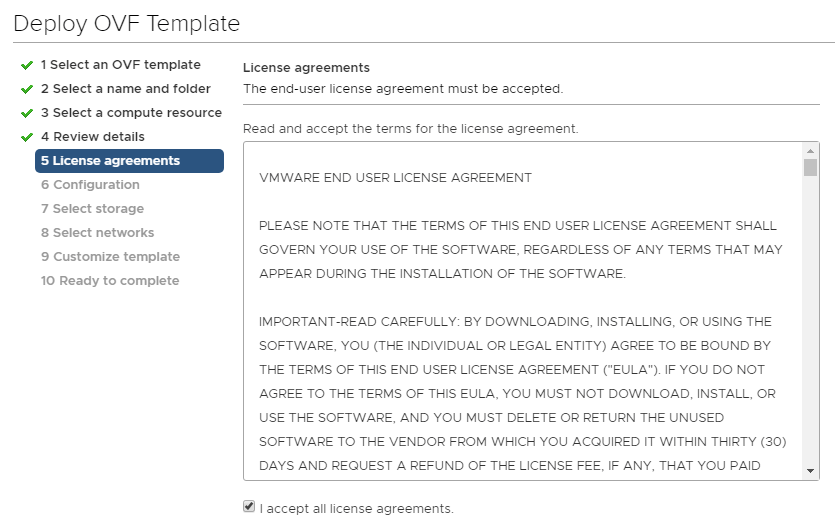Click green checkmark beside Select an OVF template
Screen dimensions: 840x522
[x=27, y=65]
